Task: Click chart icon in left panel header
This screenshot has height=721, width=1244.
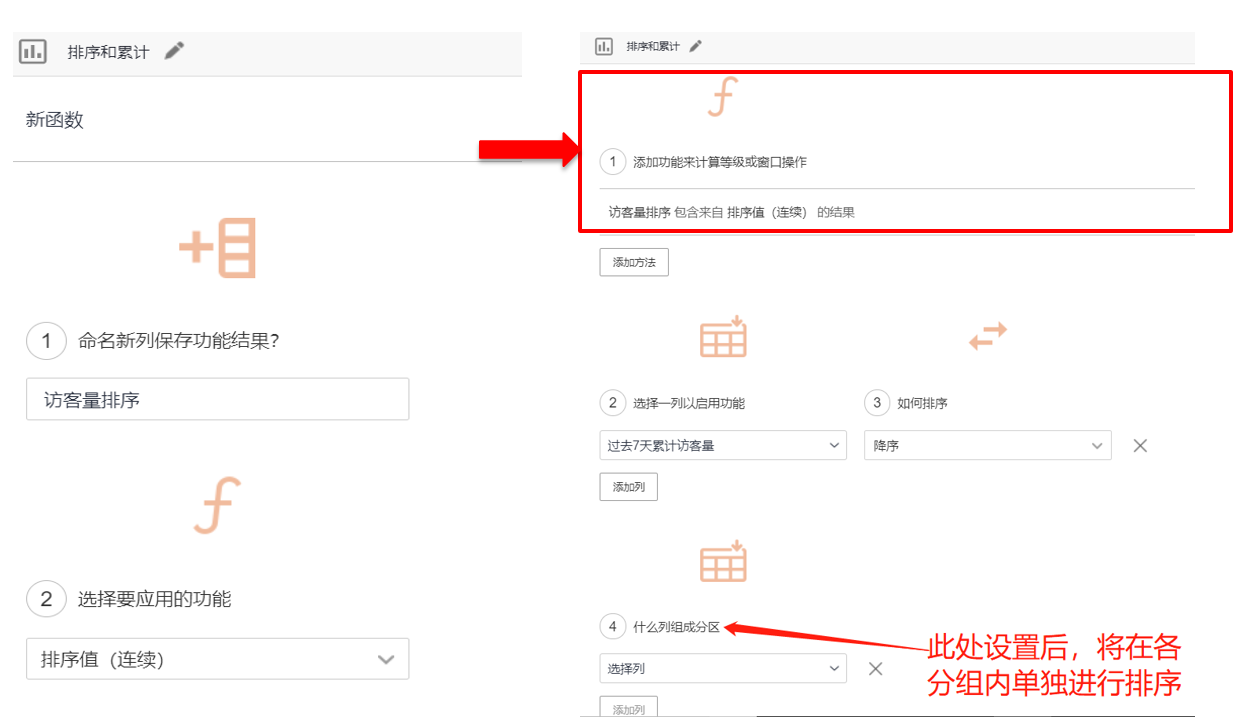Action: (33, 52)
